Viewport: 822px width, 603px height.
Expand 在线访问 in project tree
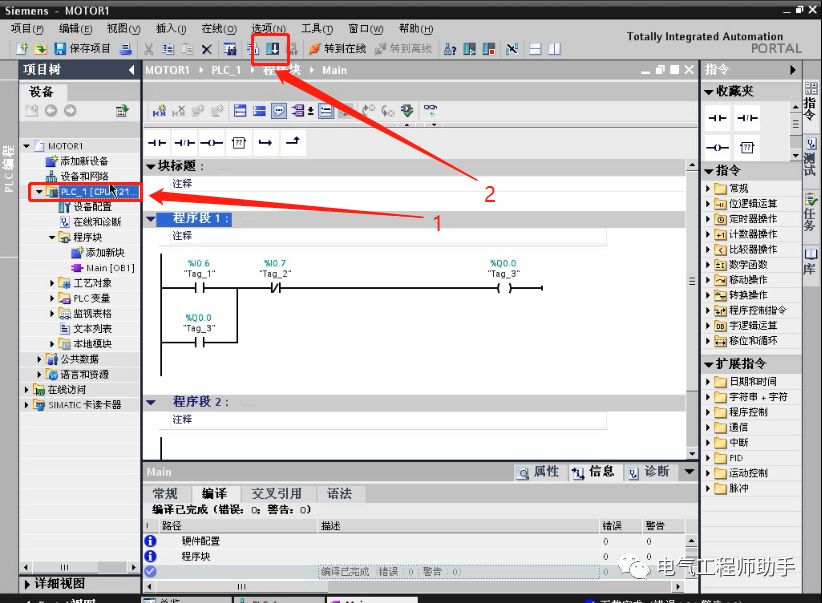(x=26, y=390)
